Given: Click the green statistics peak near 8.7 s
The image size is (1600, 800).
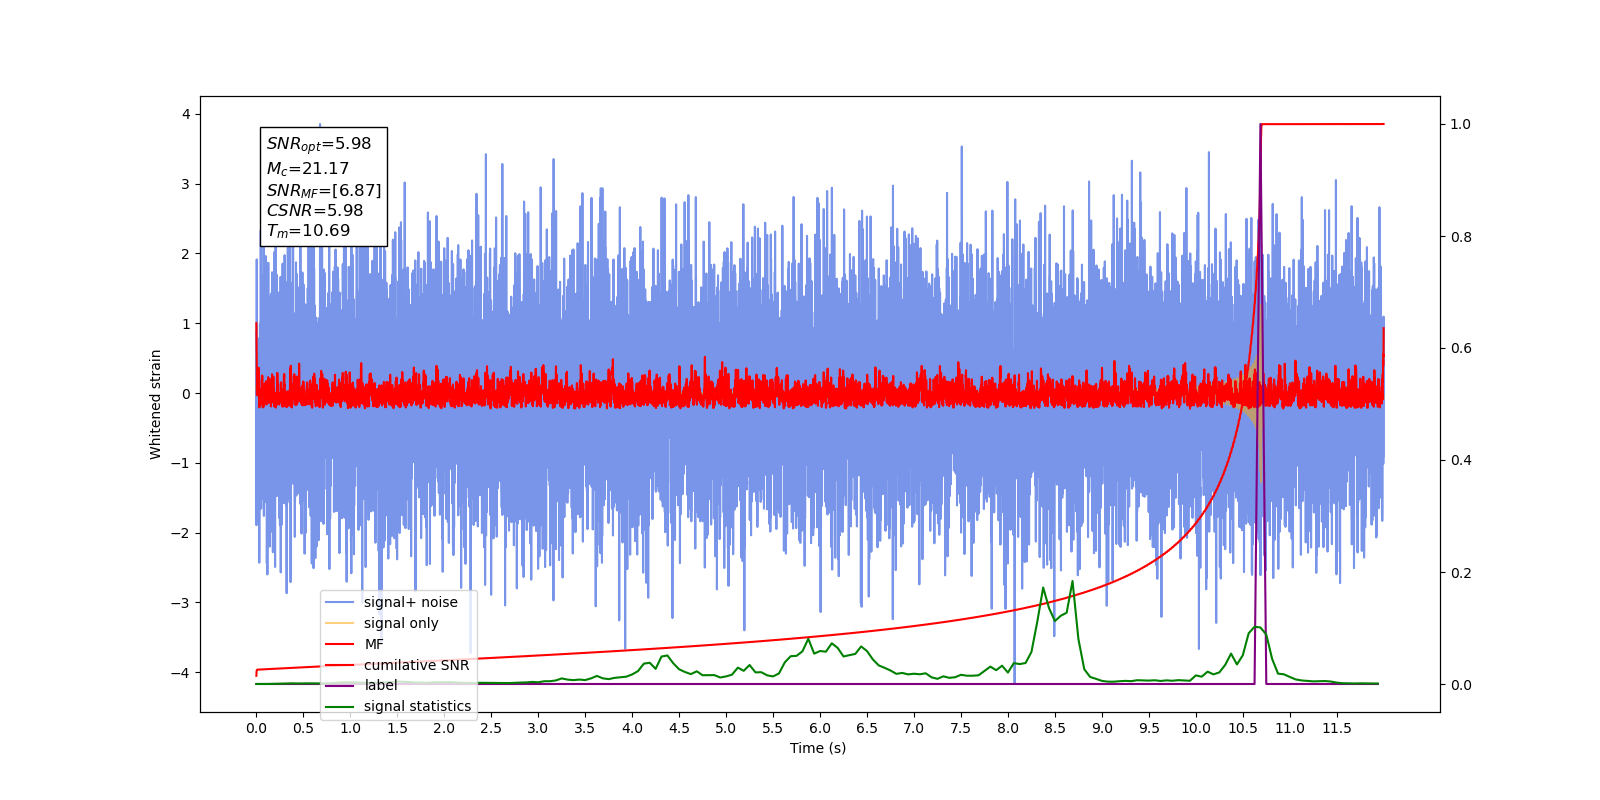Looking at the screenshot, I should (x=1072, y=582).
